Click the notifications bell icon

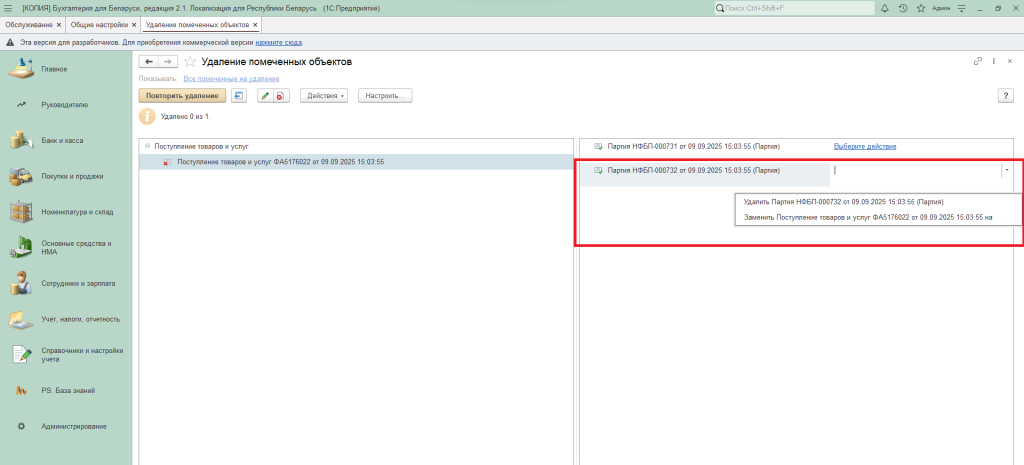(887, 8)
